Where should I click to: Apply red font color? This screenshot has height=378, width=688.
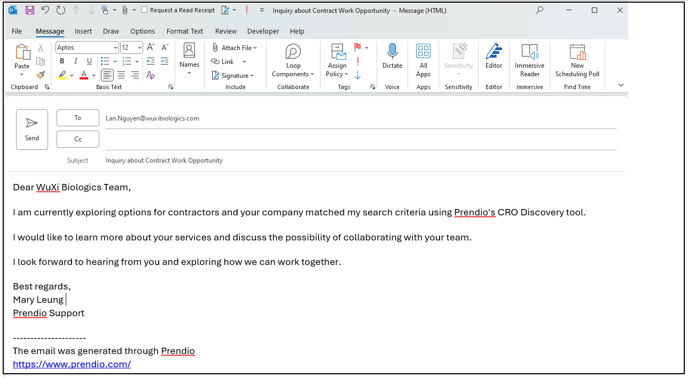point(84,75)
